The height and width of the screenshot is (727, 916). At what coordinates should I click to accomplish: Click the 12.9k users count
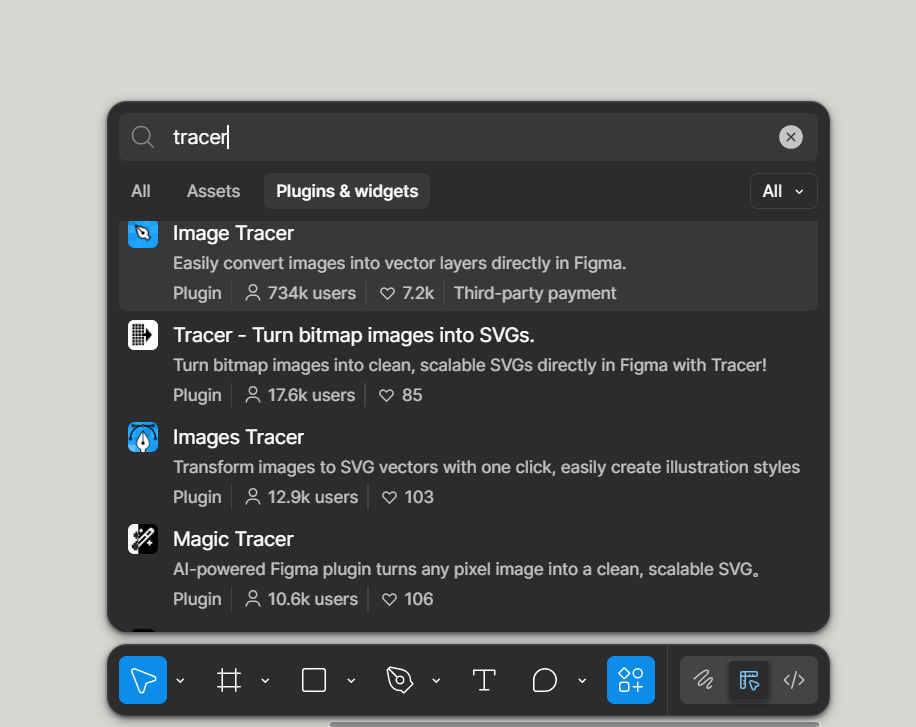pos(301,497)
